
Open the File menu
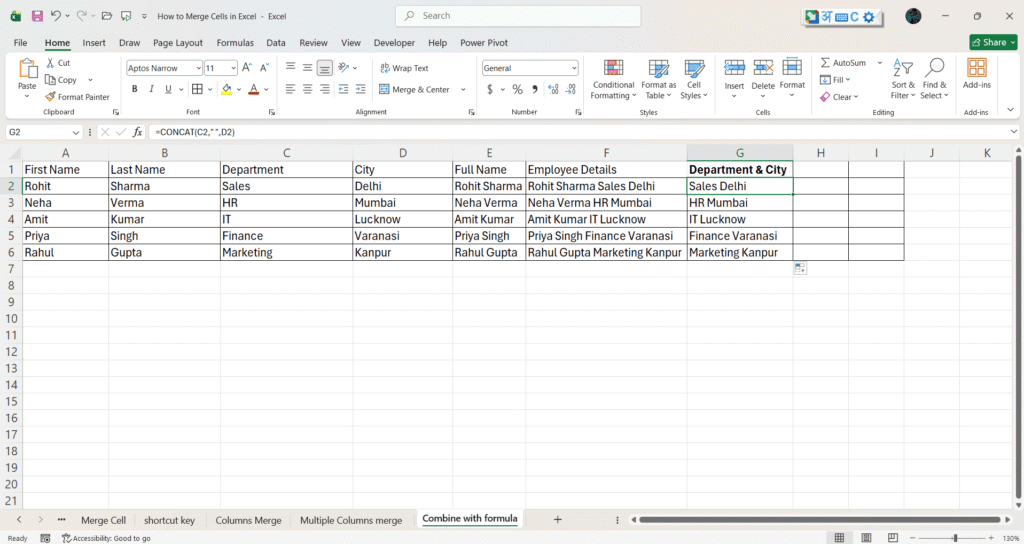[20, 42]
